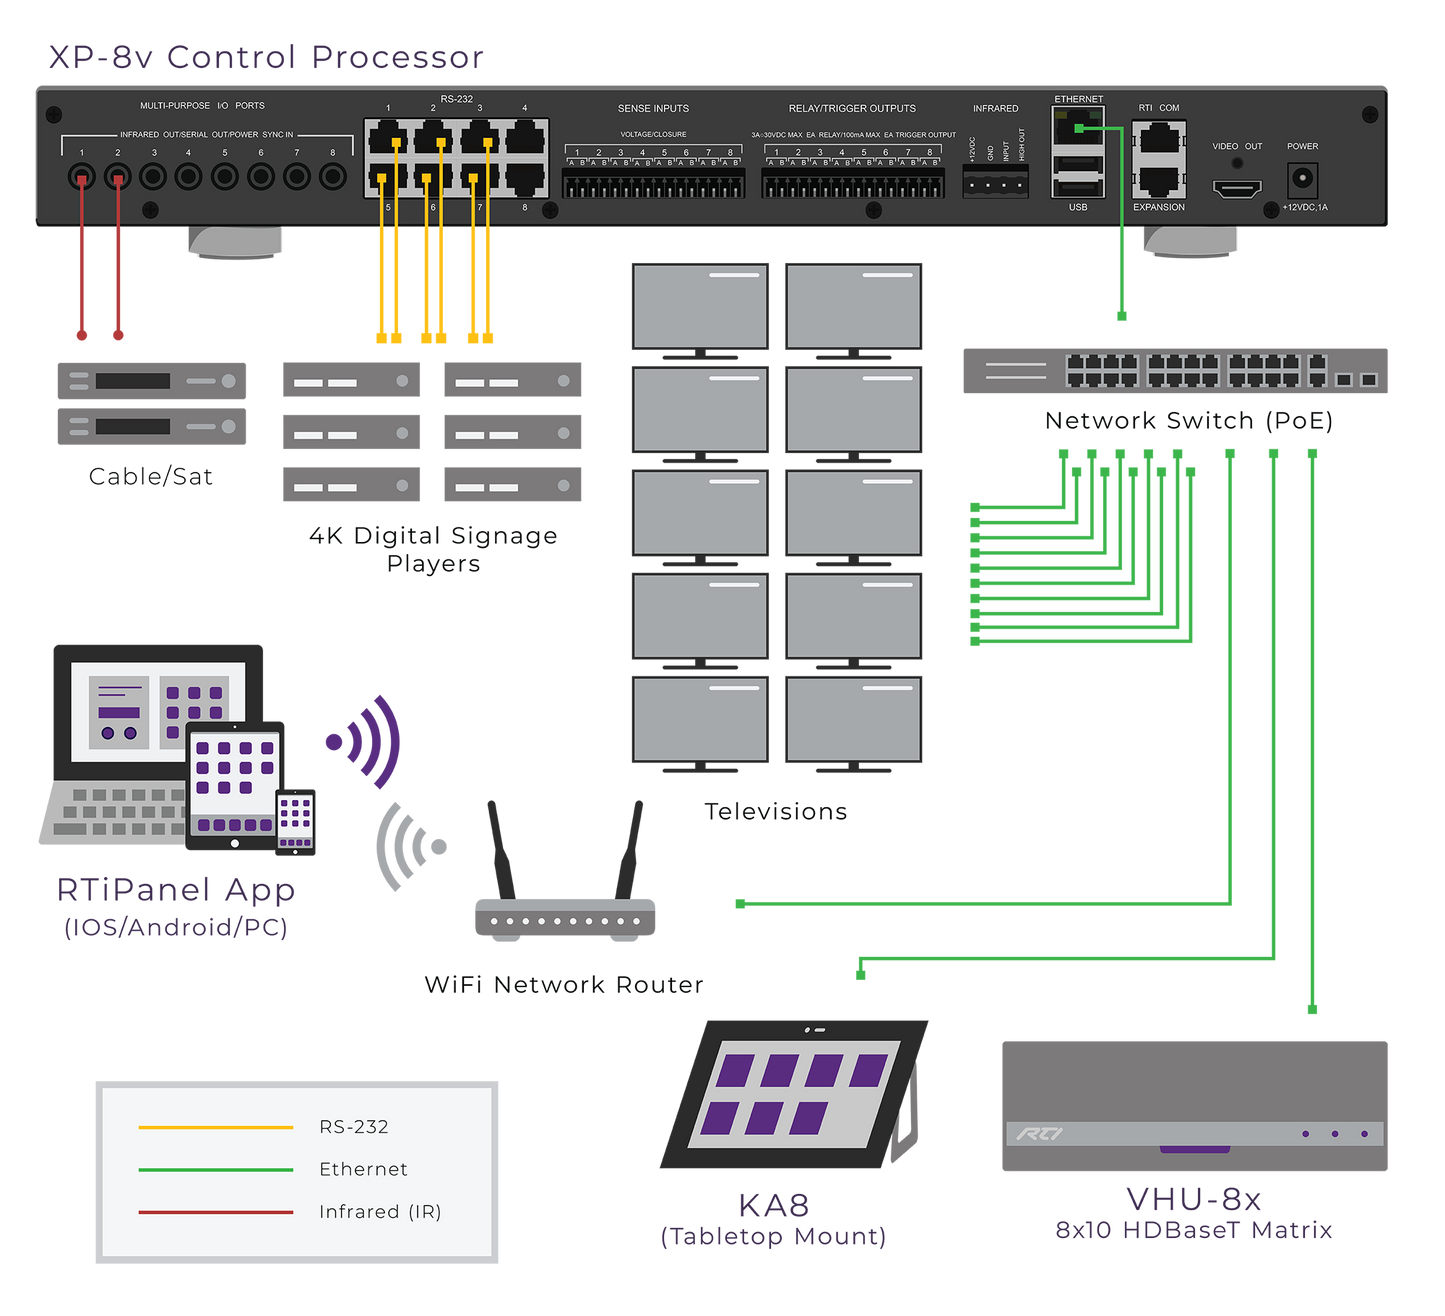Click the '(Tabletop Mount)' text
Screen dimensions: 1445x1316
[774, 1236]
